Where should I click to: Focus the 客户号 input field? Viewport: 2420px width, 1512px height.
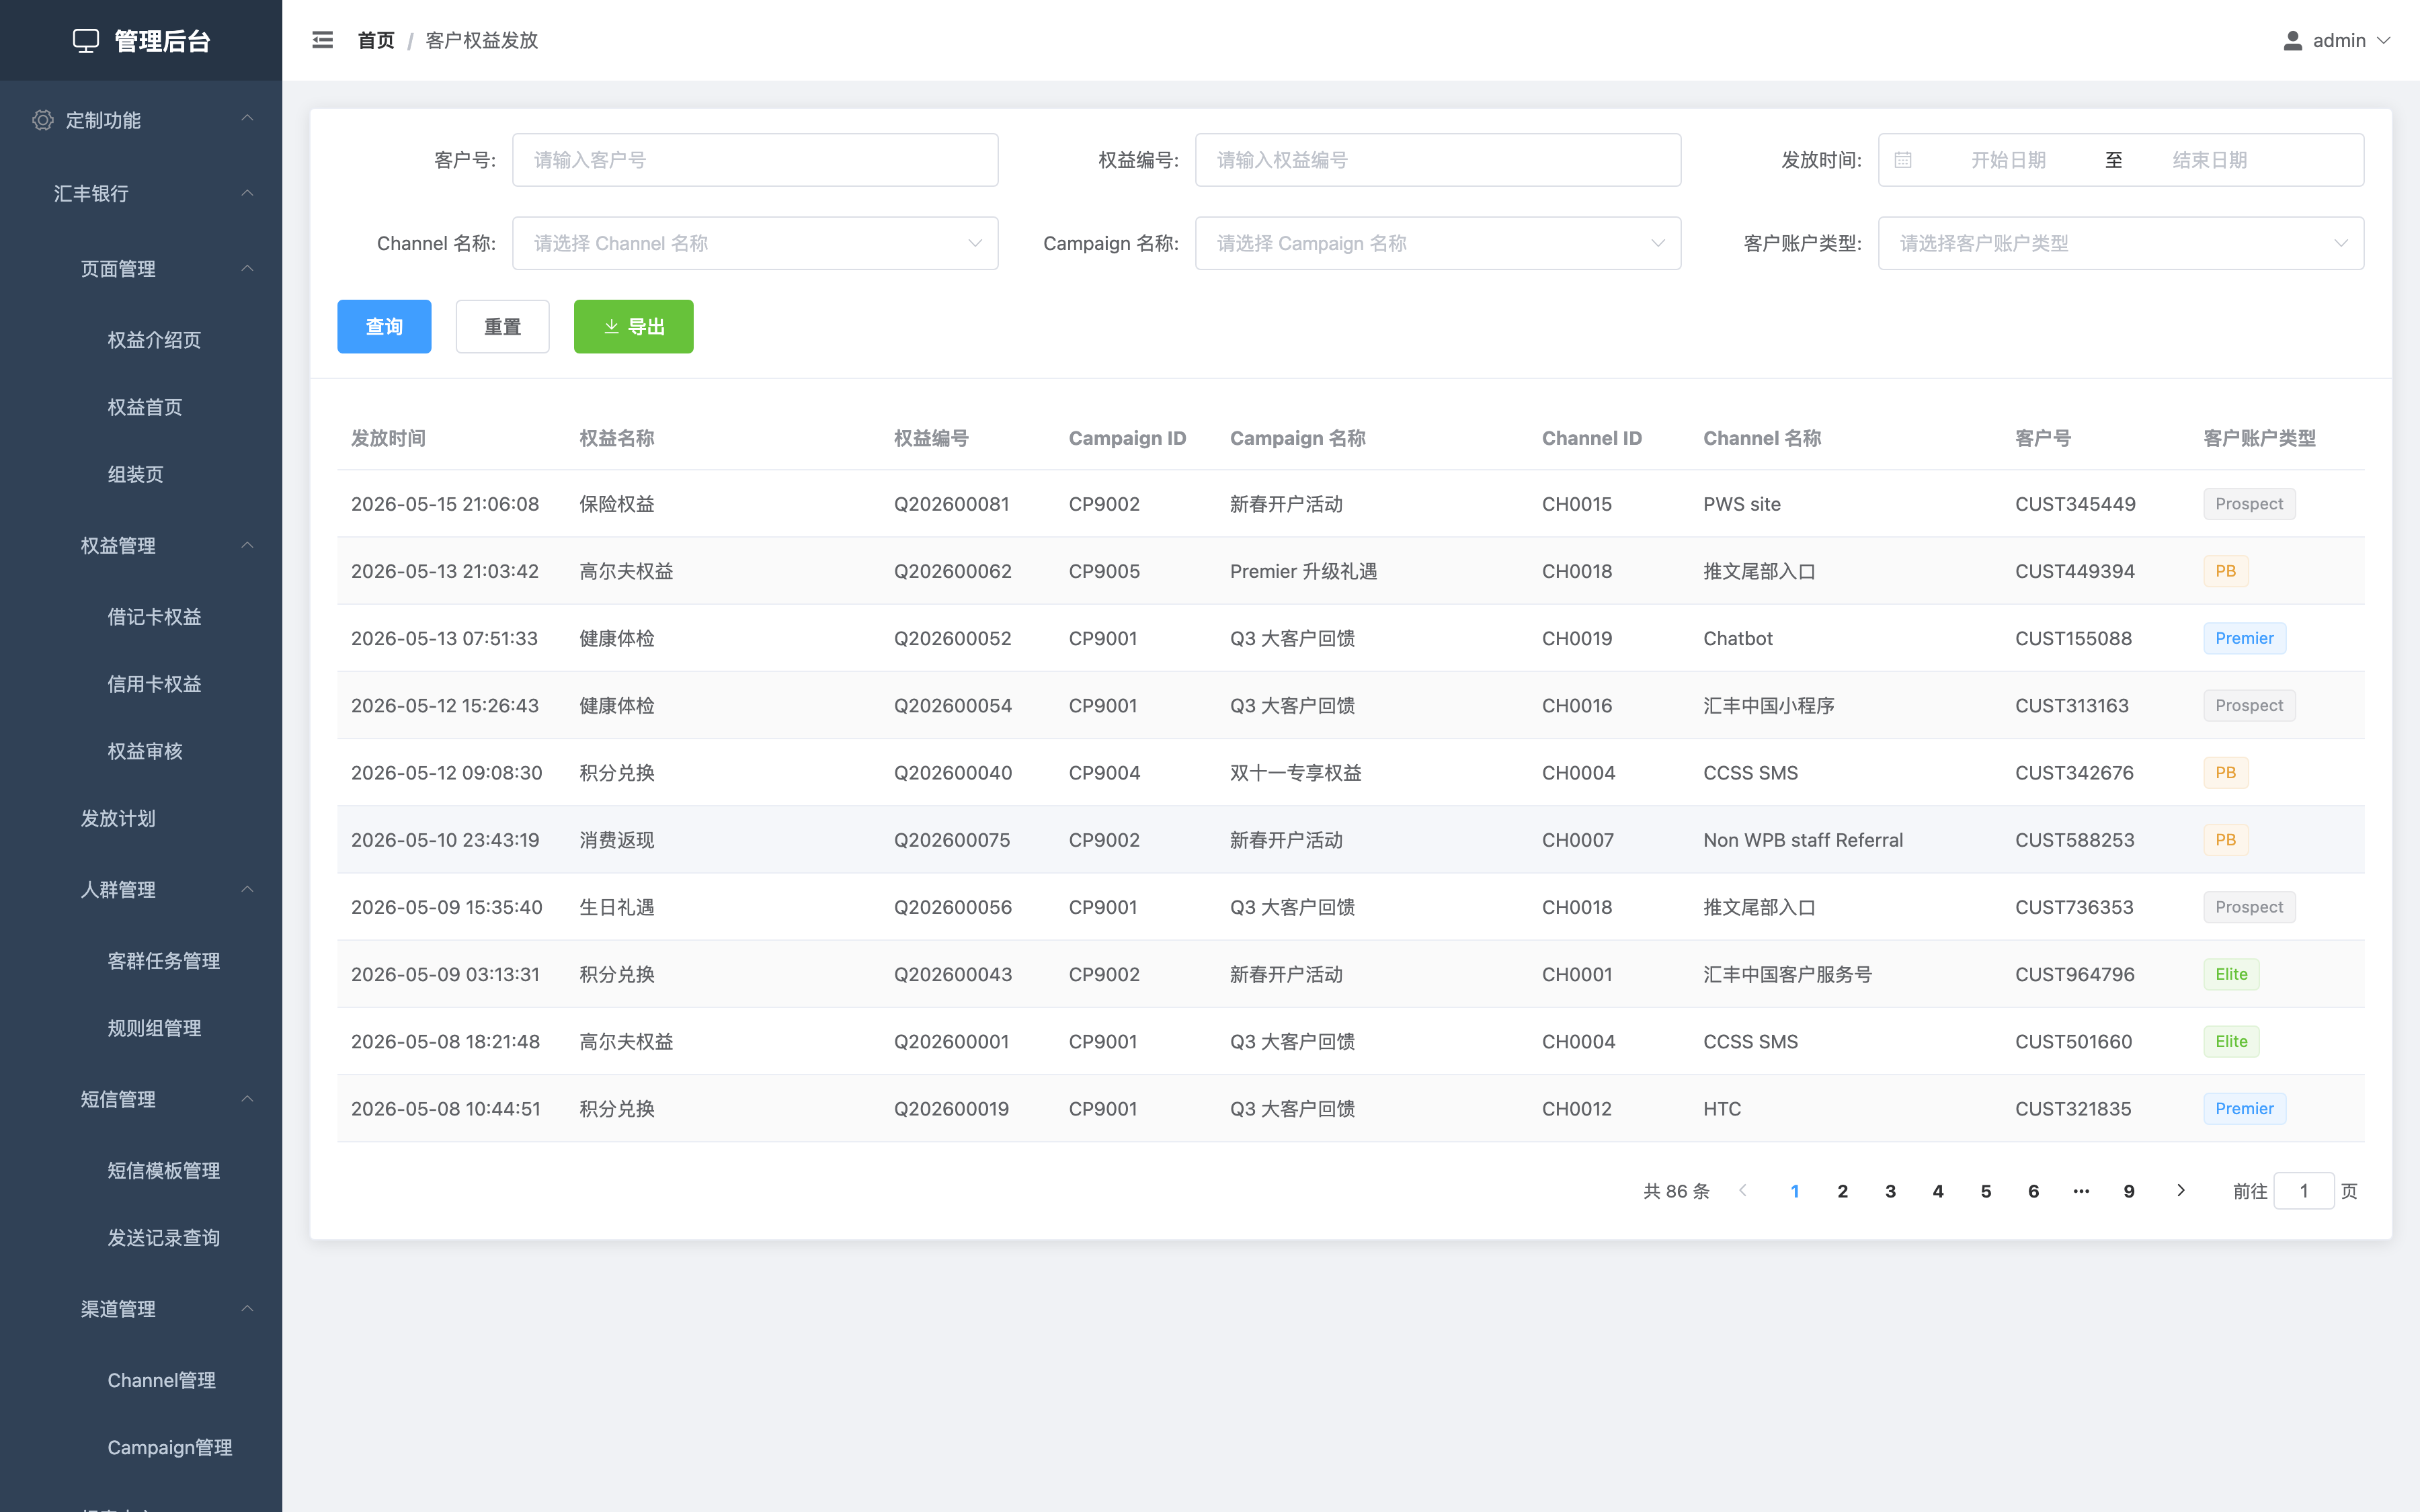pyautogui.click(x=755, y=160)
